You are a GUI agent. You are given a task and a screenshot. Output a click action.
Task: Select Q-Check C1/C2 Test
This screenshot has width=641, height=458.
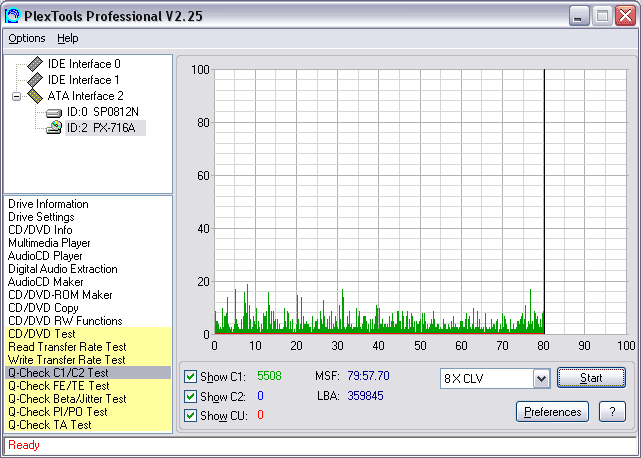88,373
